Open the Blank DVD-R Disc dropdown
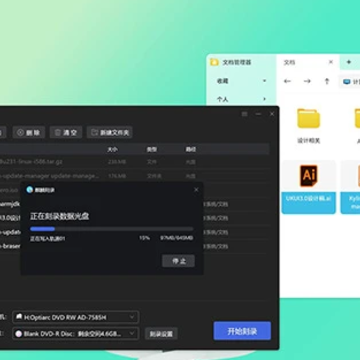 click(x=75, y=333)
